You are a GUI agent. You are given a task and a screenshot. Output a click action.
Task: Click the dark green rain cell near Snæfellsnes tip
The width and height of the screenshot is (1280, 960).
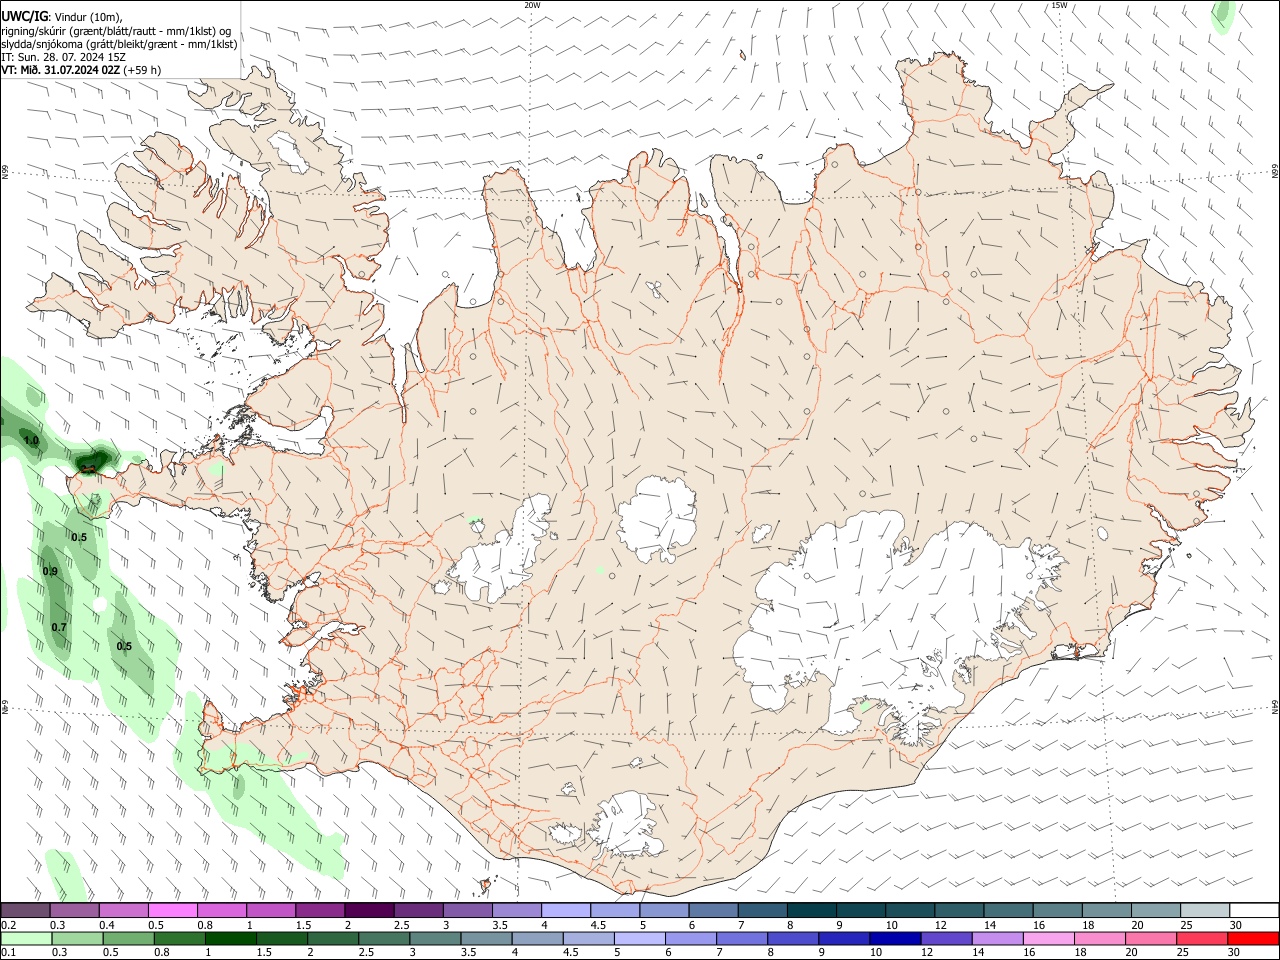click(x=93, y=460)
